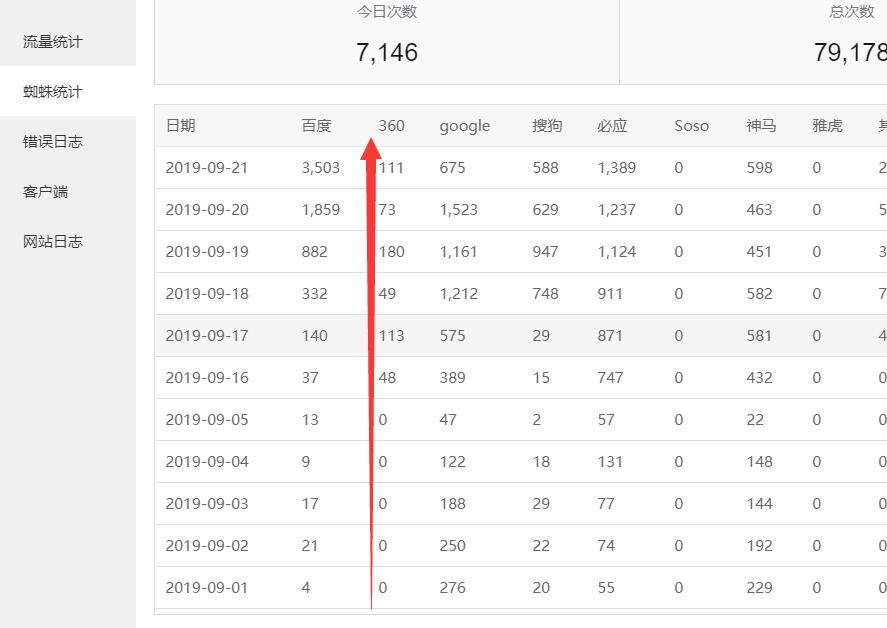Click the Soso column header
Screen dimensions: 887x628
coord(691,126)
